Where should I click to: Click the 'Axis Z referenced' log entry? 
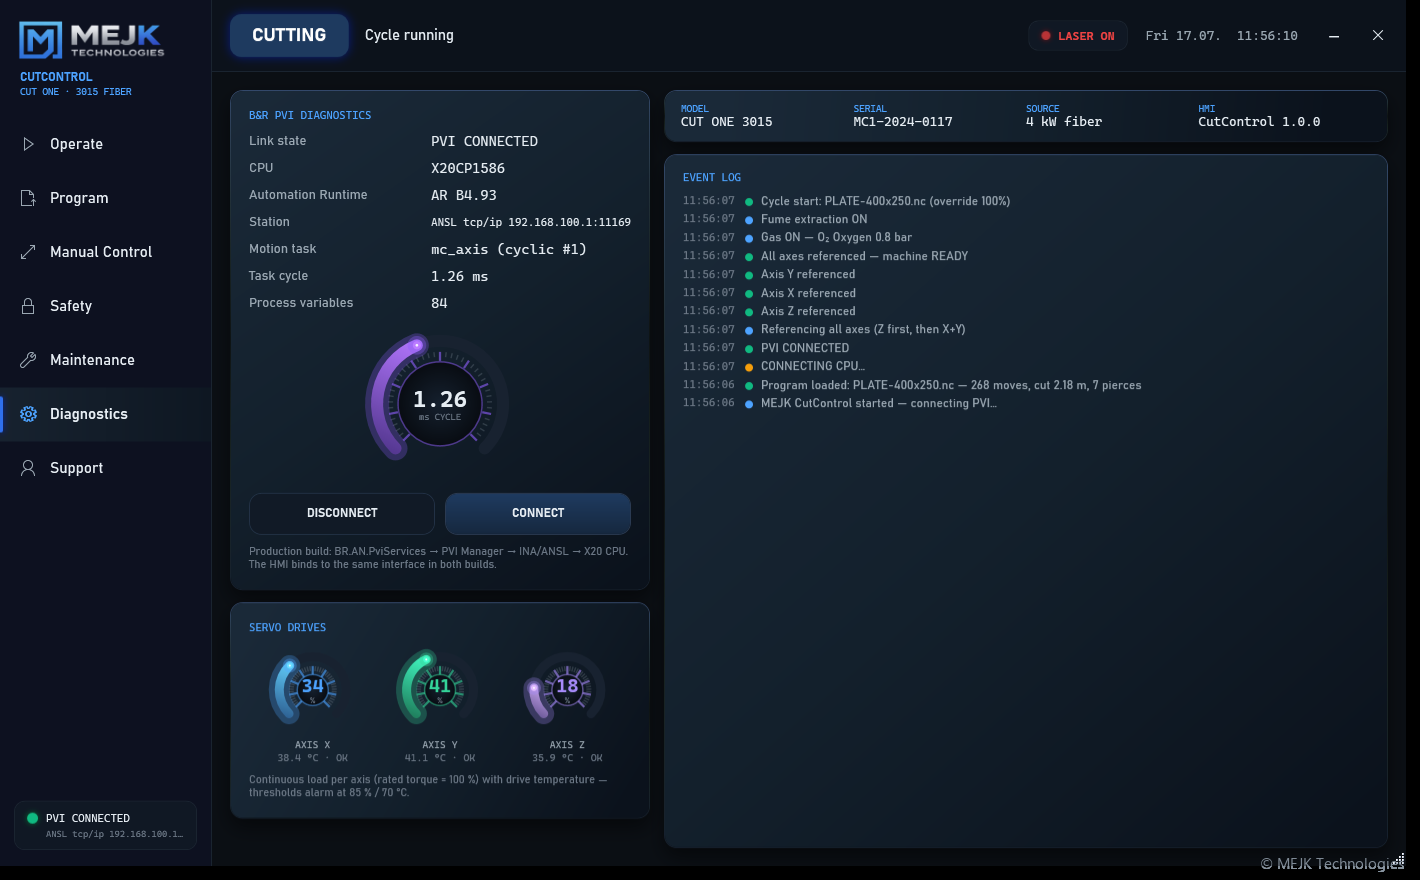(808, 311)
